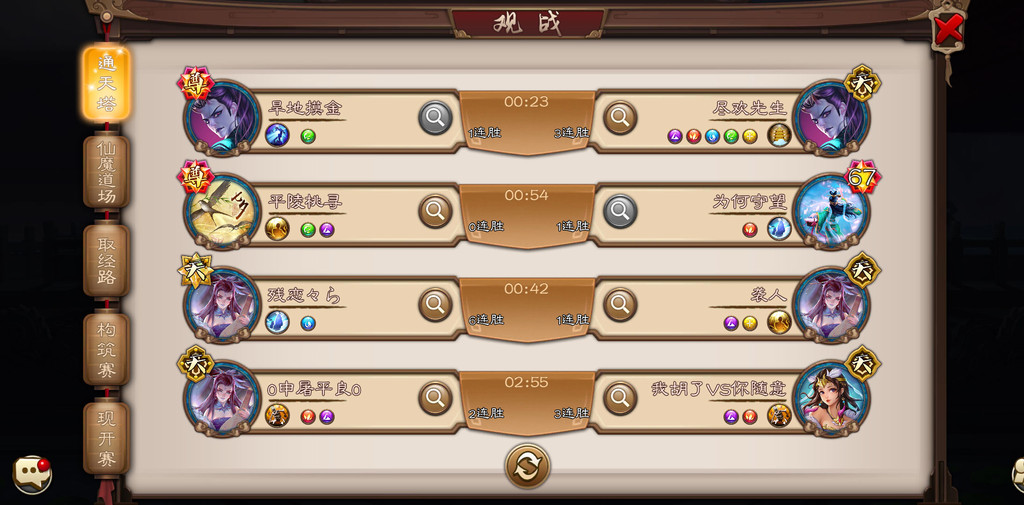
Task: Switch to the 构筑赛 tab
Action: 106,349
